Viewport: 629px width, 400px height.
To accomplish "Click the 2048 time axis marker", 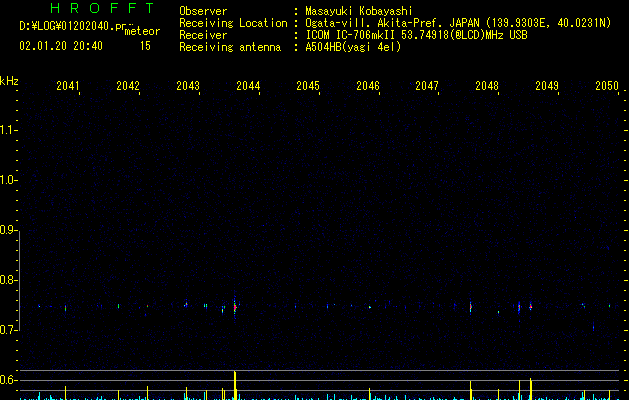I will coord(487,86).
